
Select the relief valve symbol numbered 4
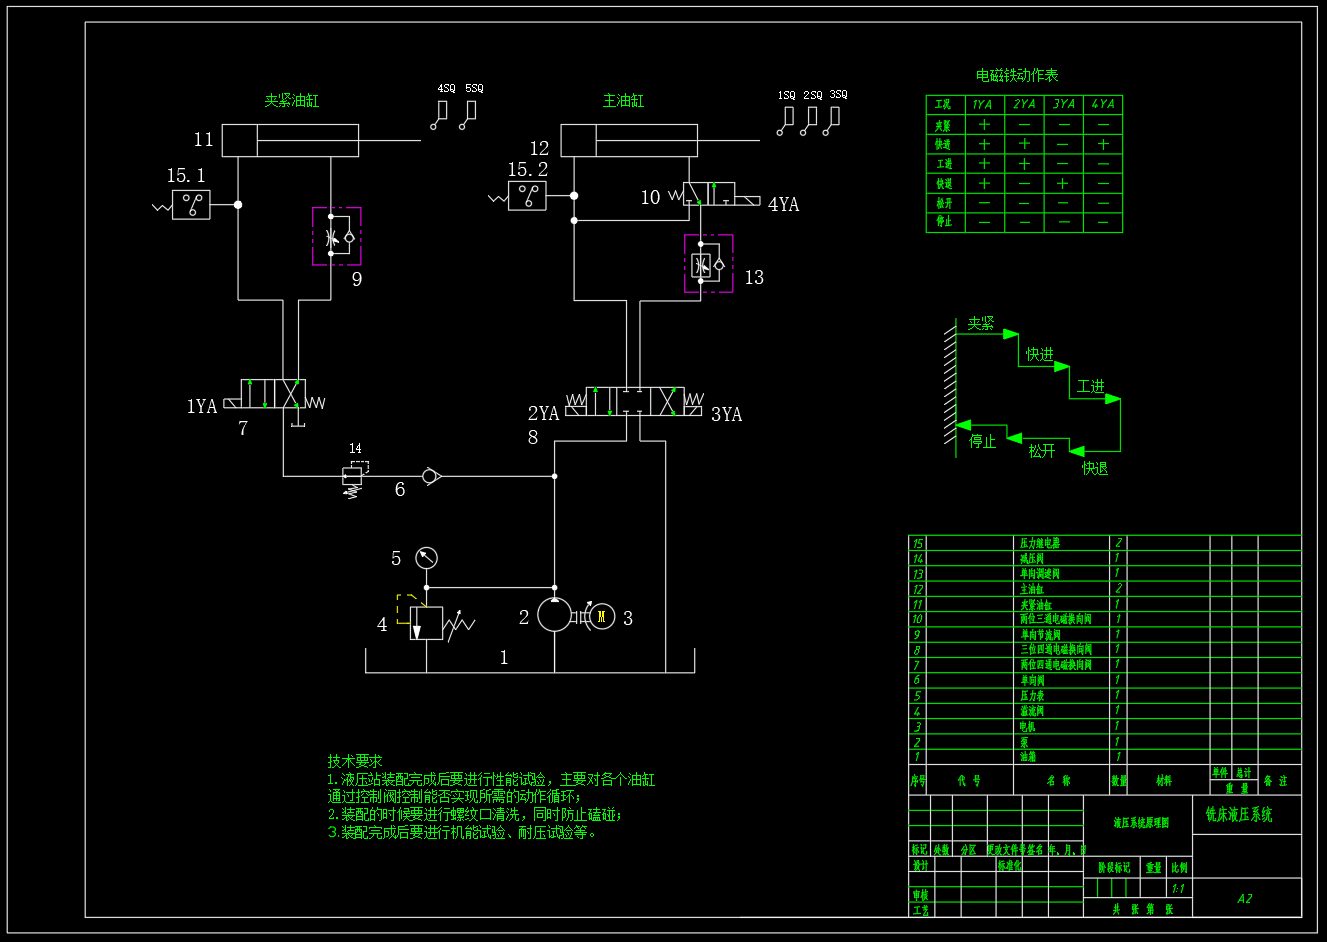point(426,623)
